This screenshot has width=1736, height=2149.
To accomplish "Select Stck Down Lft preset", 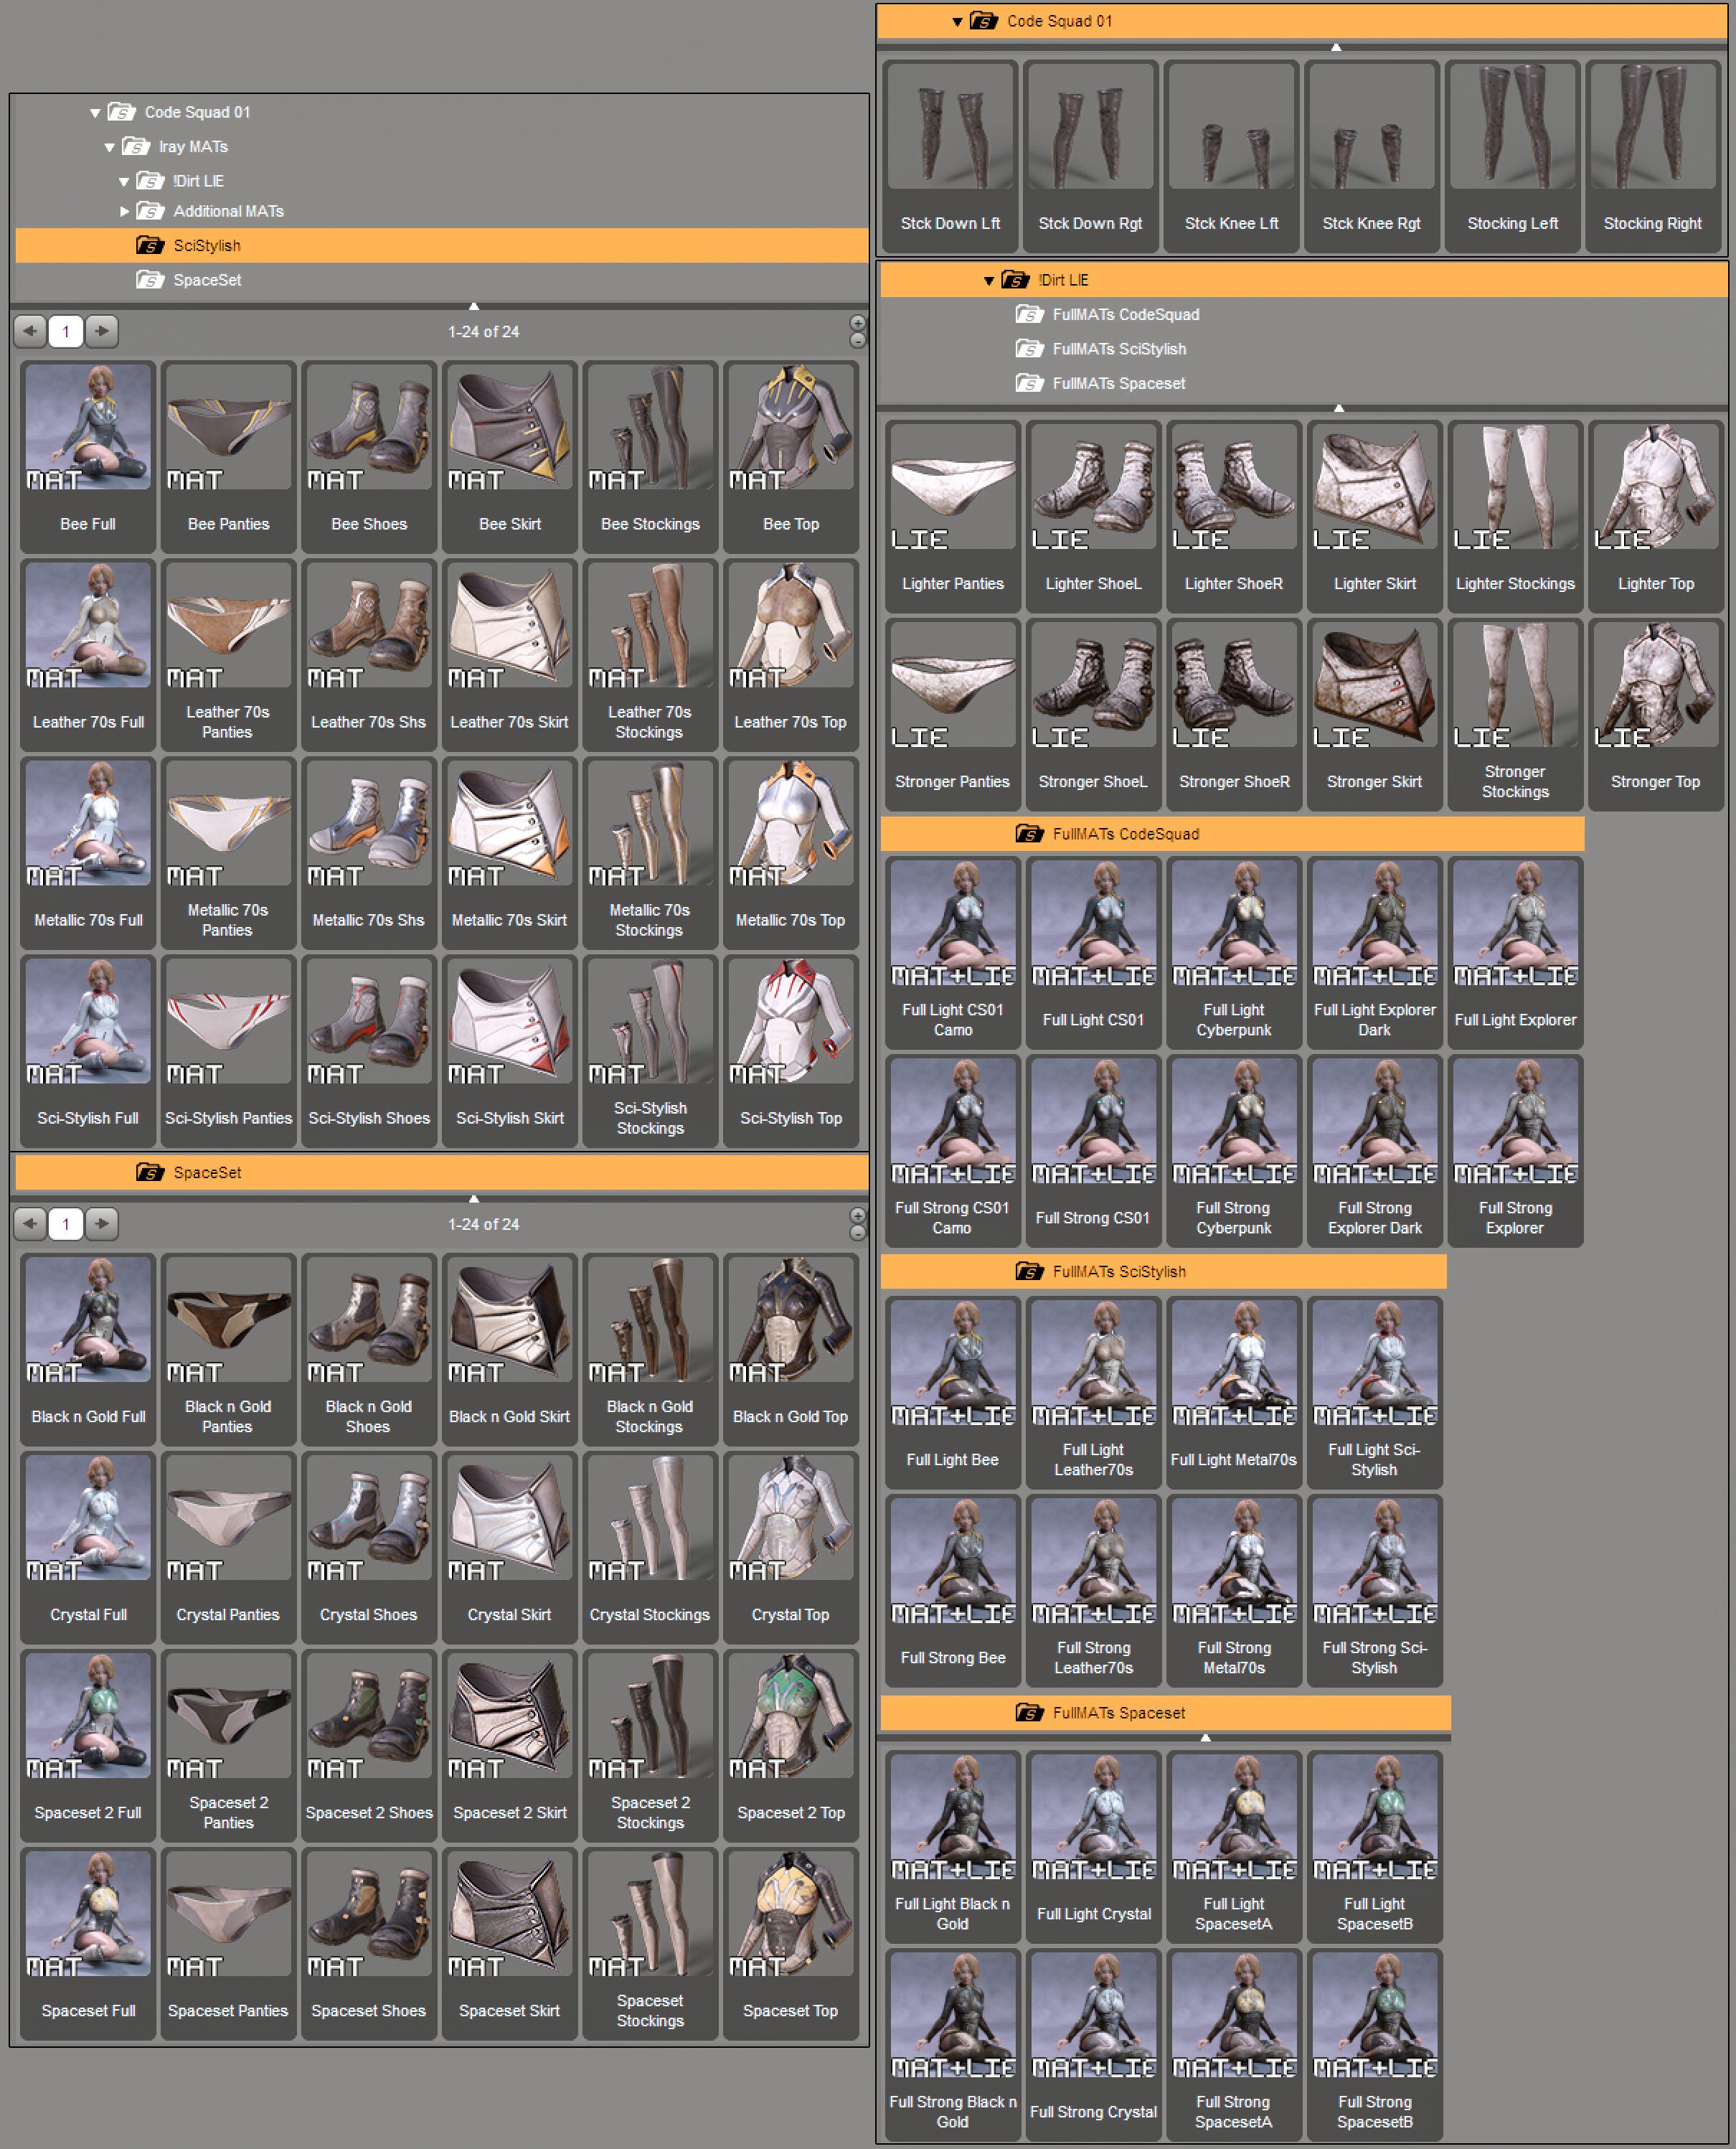I will 951,155.
